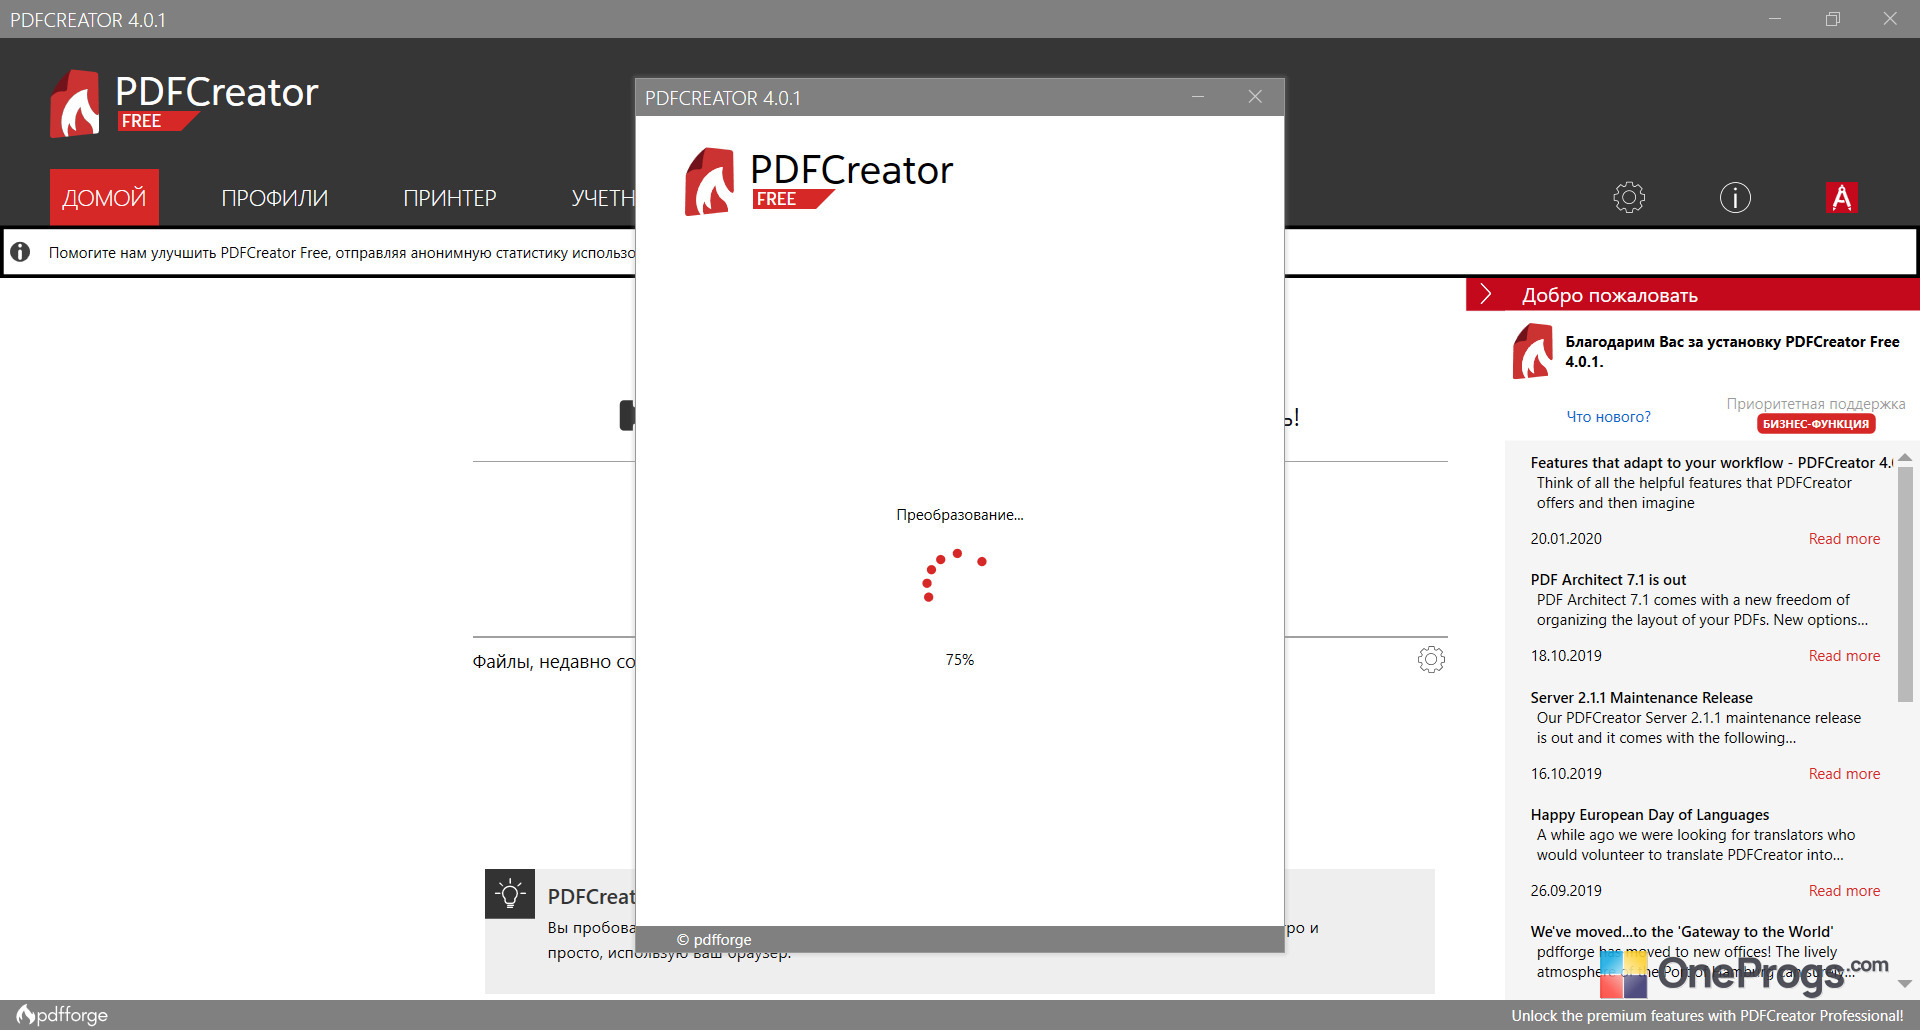Open the info (about) icon in top bar

[x=1735, y=197]
